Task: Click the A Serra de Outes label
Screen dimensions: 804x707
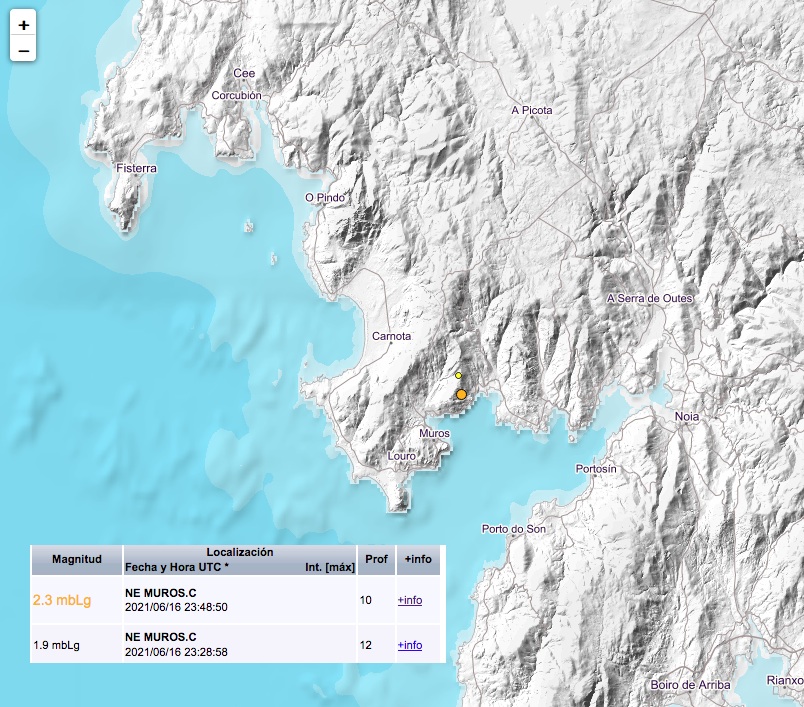Action: [x=649, y=298]
